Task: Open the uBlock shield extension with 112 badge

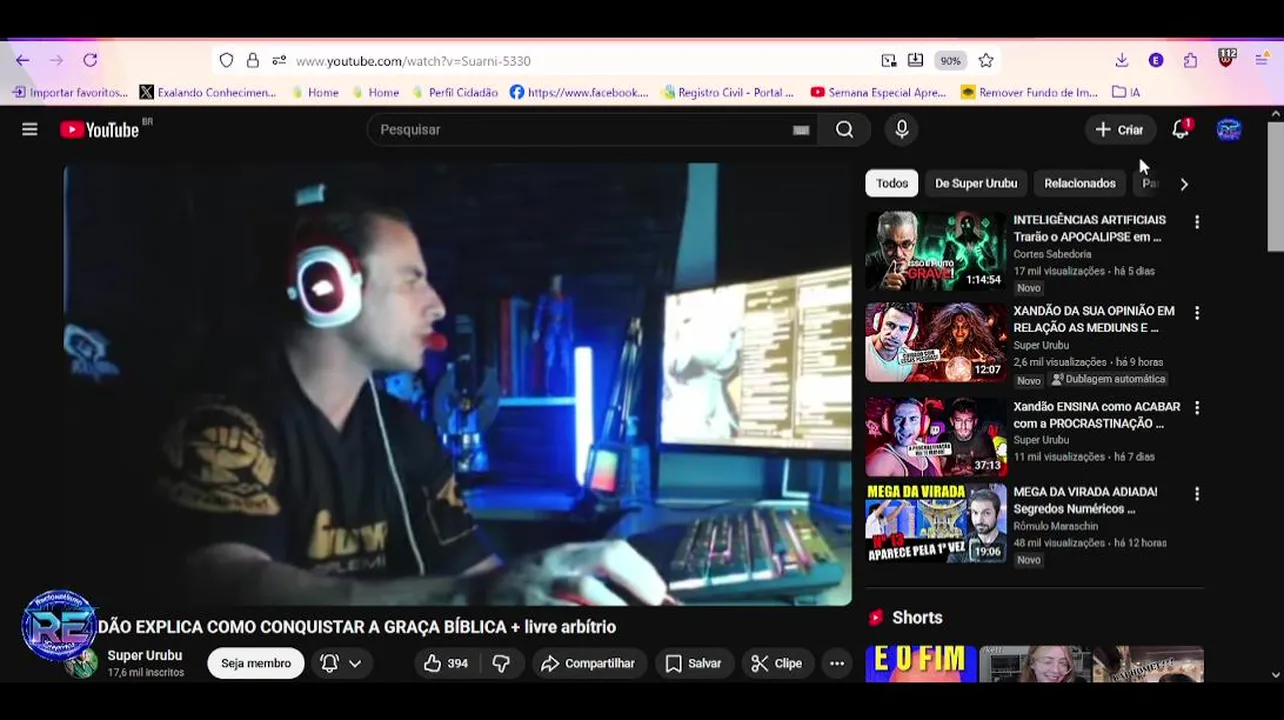Action: [1226, 58]
